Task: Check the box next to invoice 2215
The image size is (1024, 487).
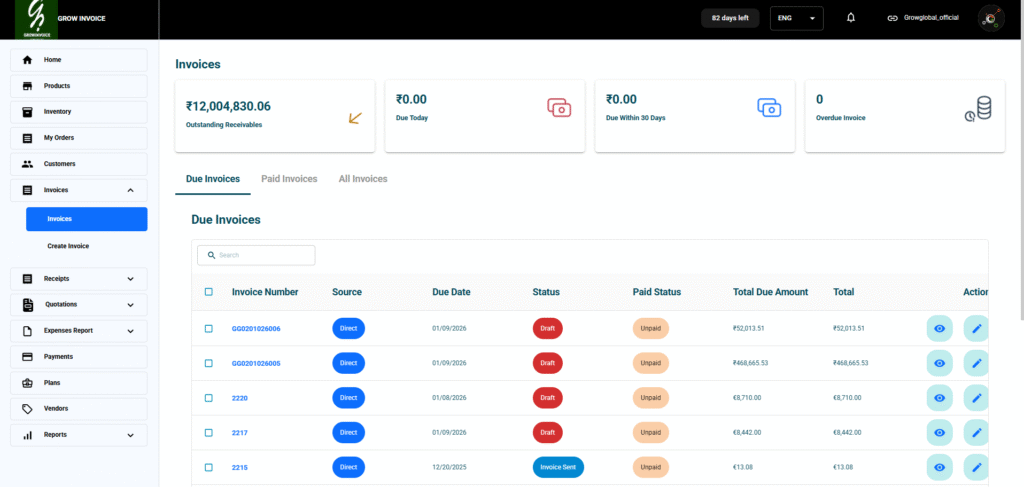Action: point(208,468)
